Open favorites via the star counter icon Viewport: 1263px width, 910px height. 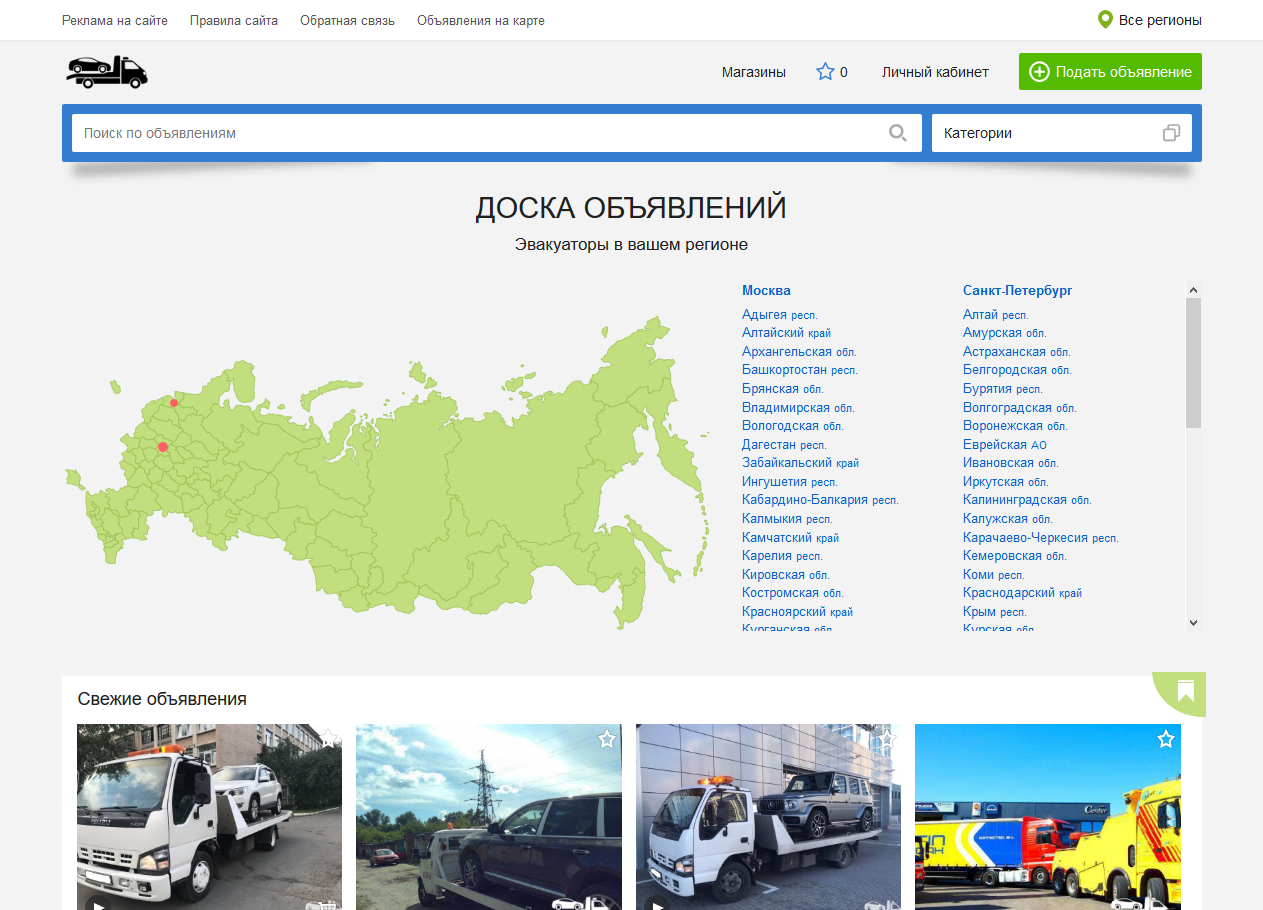pos(825,72)
